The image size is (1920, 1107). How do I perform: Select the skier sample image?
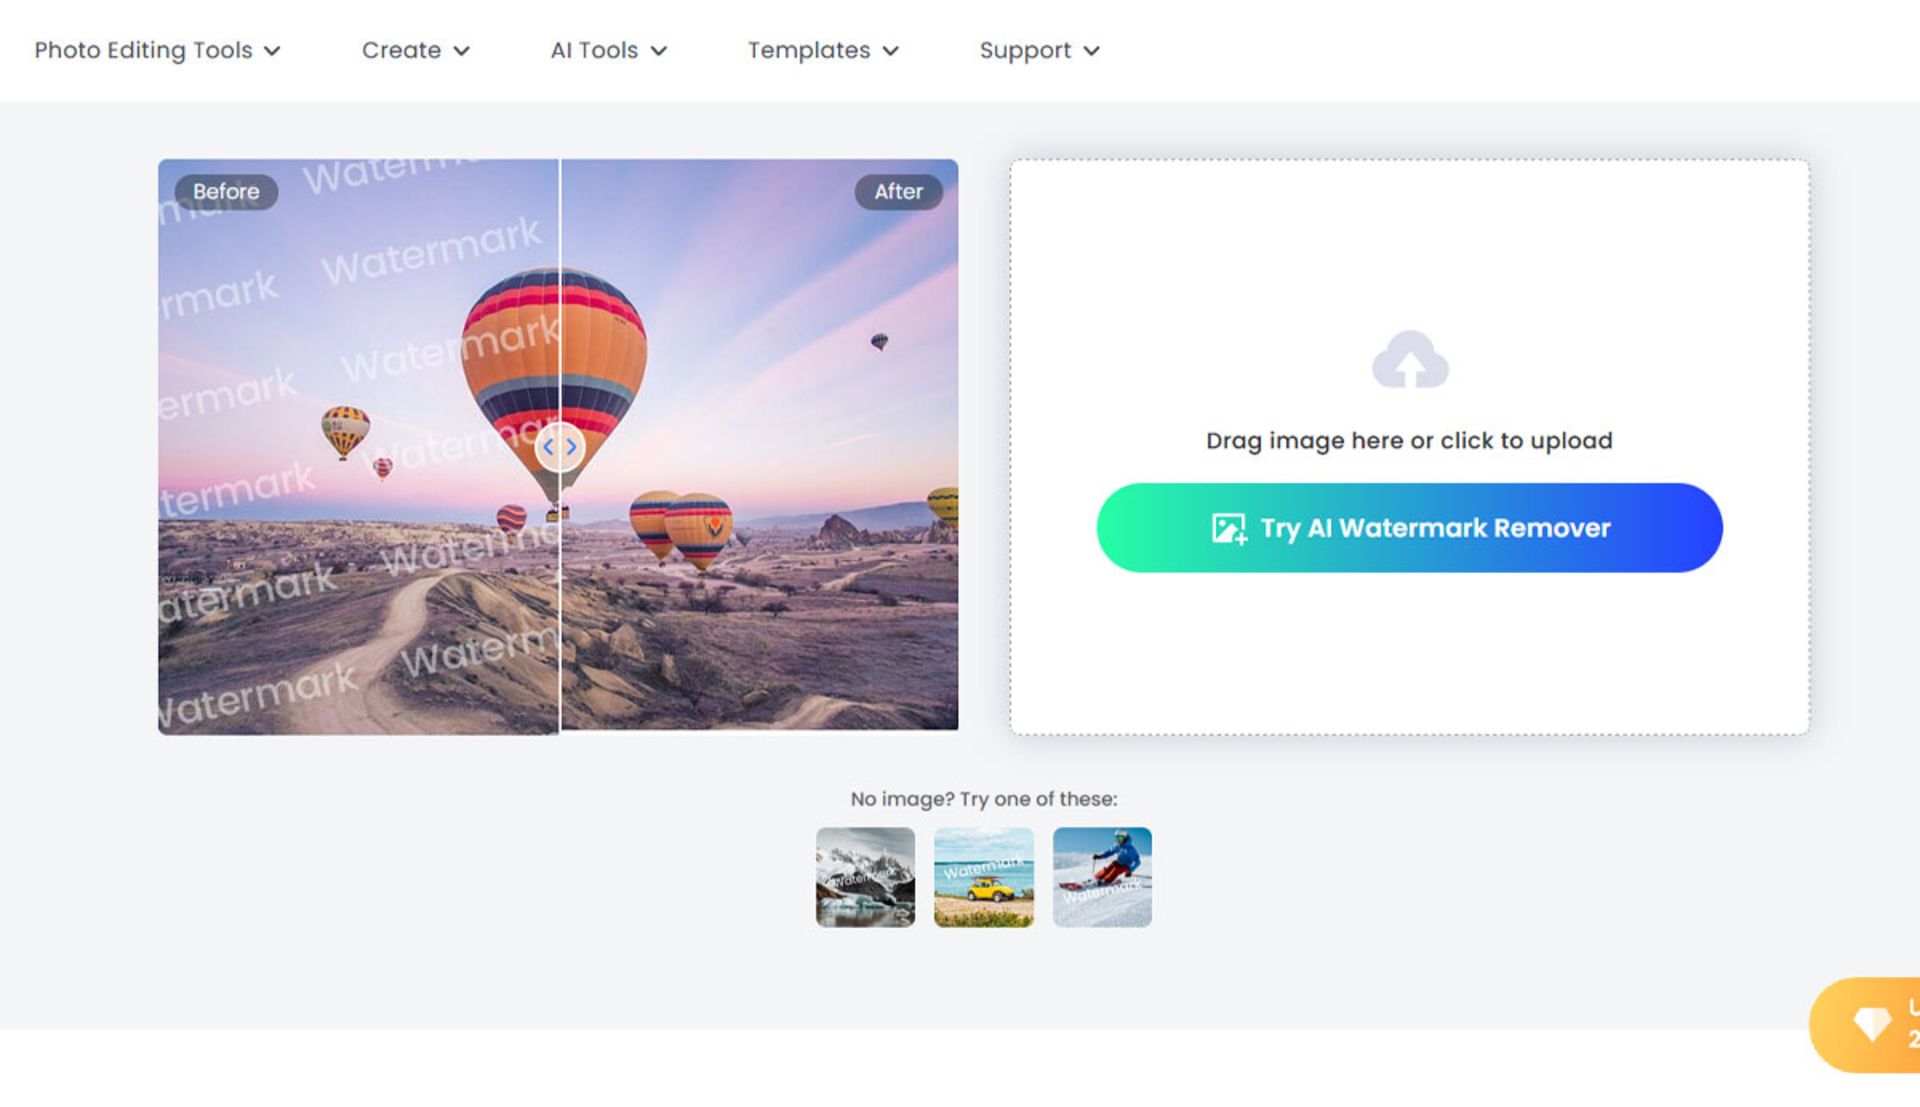[x=1102, y=877]
